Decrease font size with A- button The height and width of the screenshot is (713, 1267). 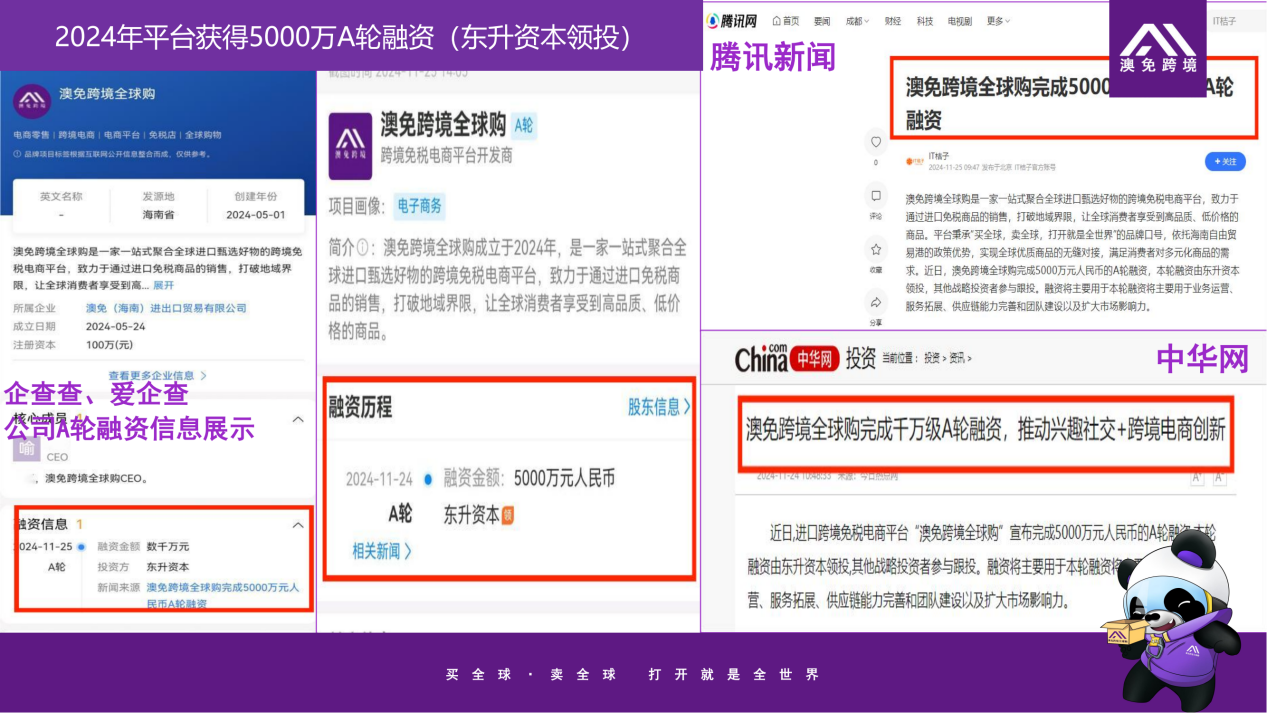pyautogui.click(x=1219, y=478)
